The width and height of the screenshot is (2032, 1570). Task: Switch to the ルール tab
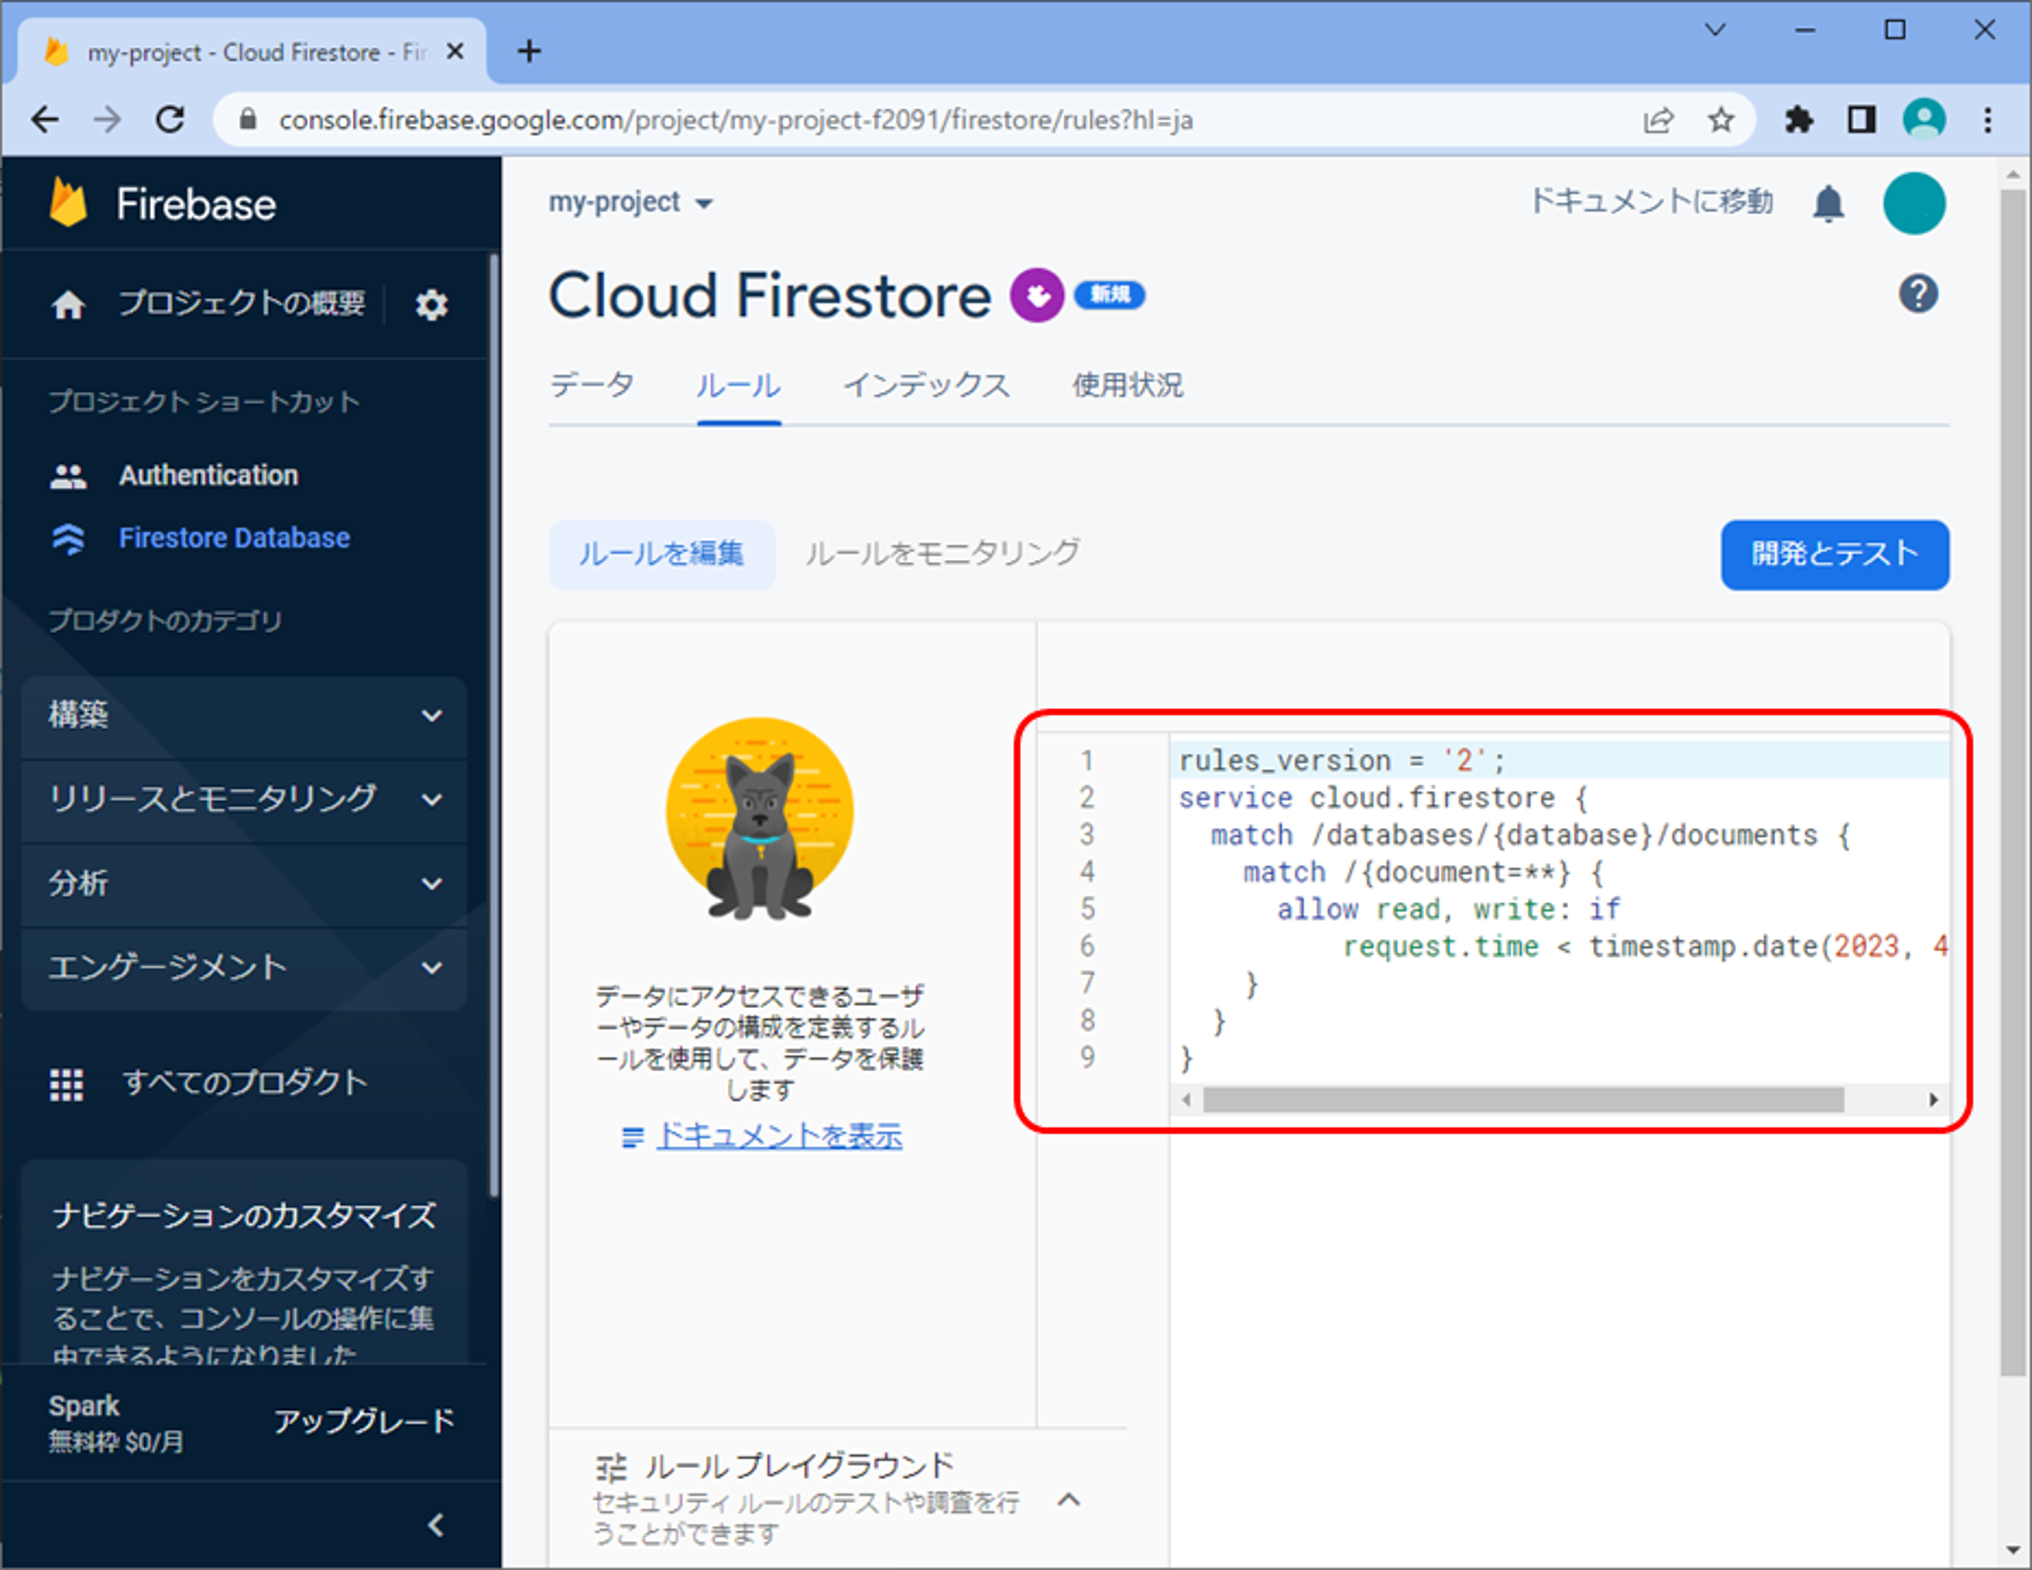point(738,386)
